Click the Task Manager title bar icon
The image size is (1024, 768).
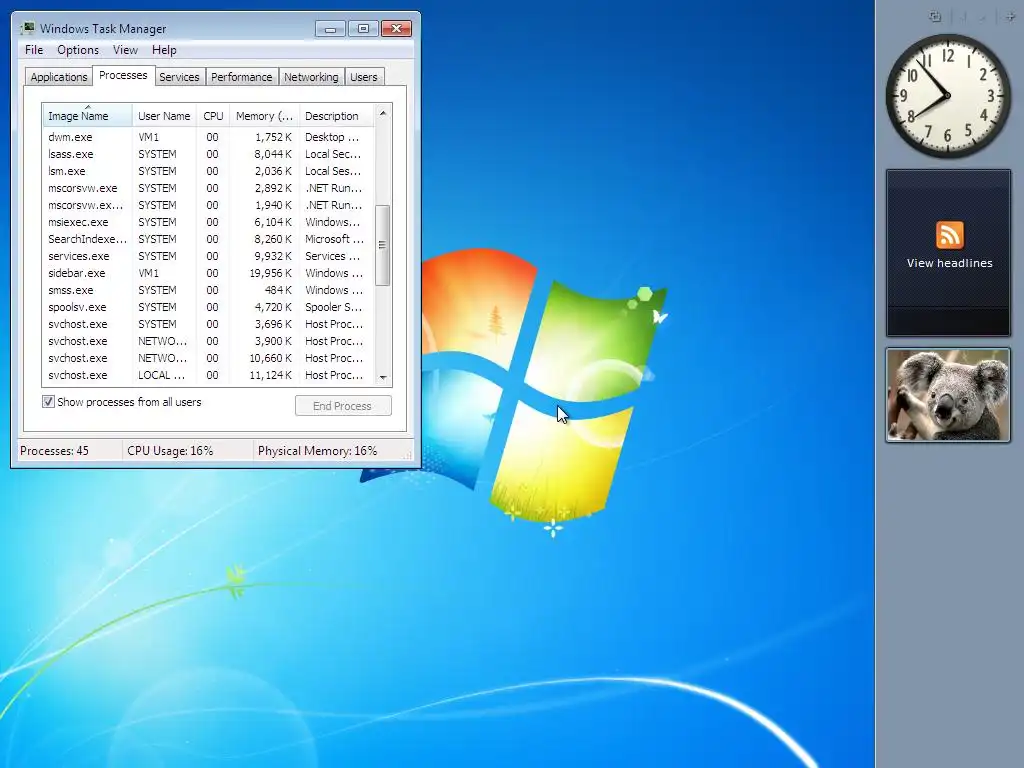point(27,28)
